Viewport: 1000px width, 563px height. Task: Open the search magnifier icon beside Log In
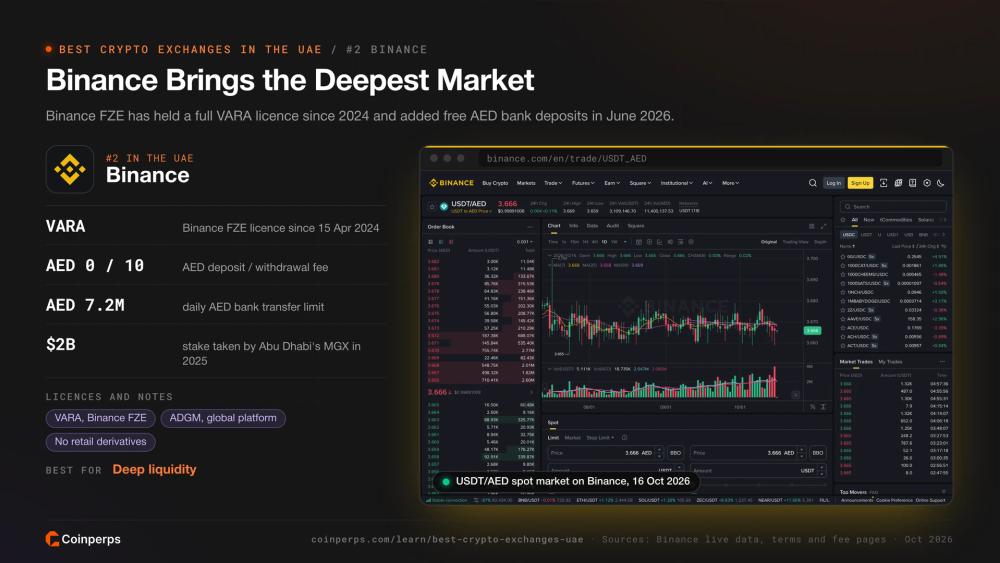coord(812,183)
